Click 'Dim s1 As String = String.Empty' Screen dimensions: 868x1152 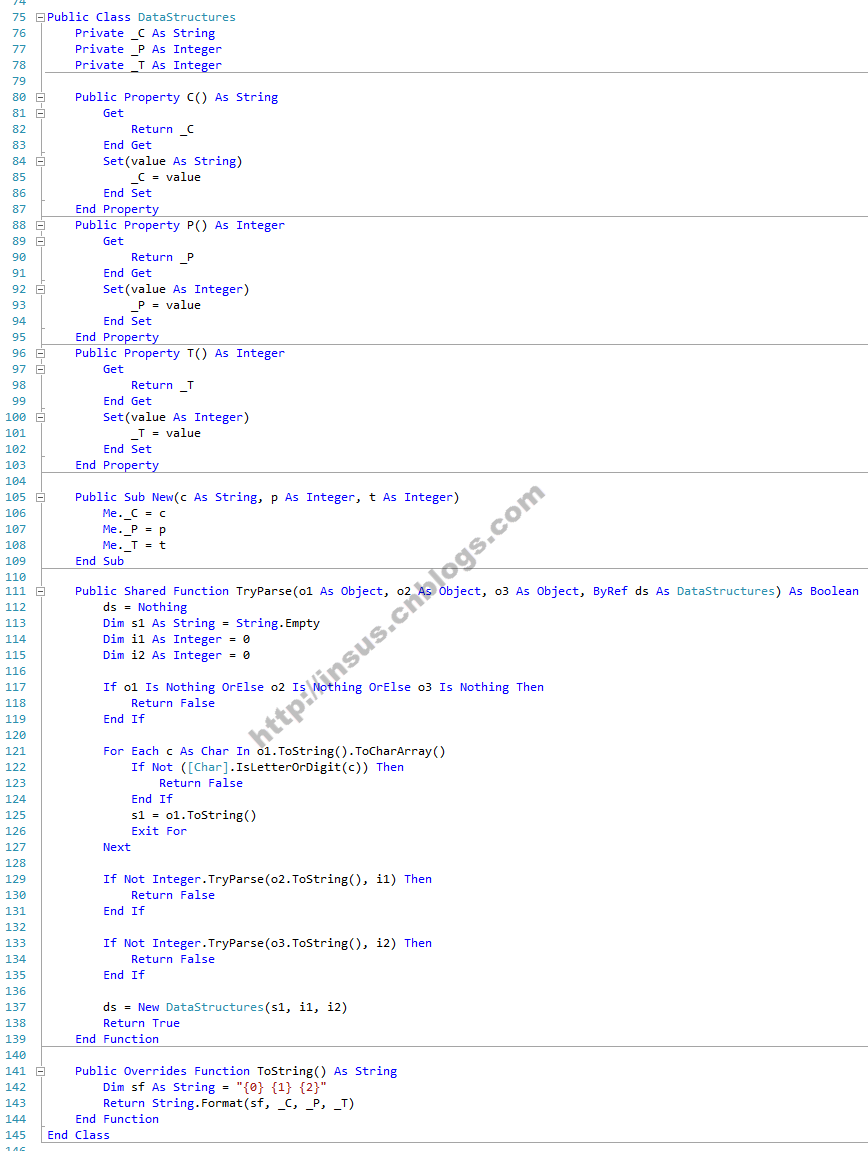[x=212, y=624]
